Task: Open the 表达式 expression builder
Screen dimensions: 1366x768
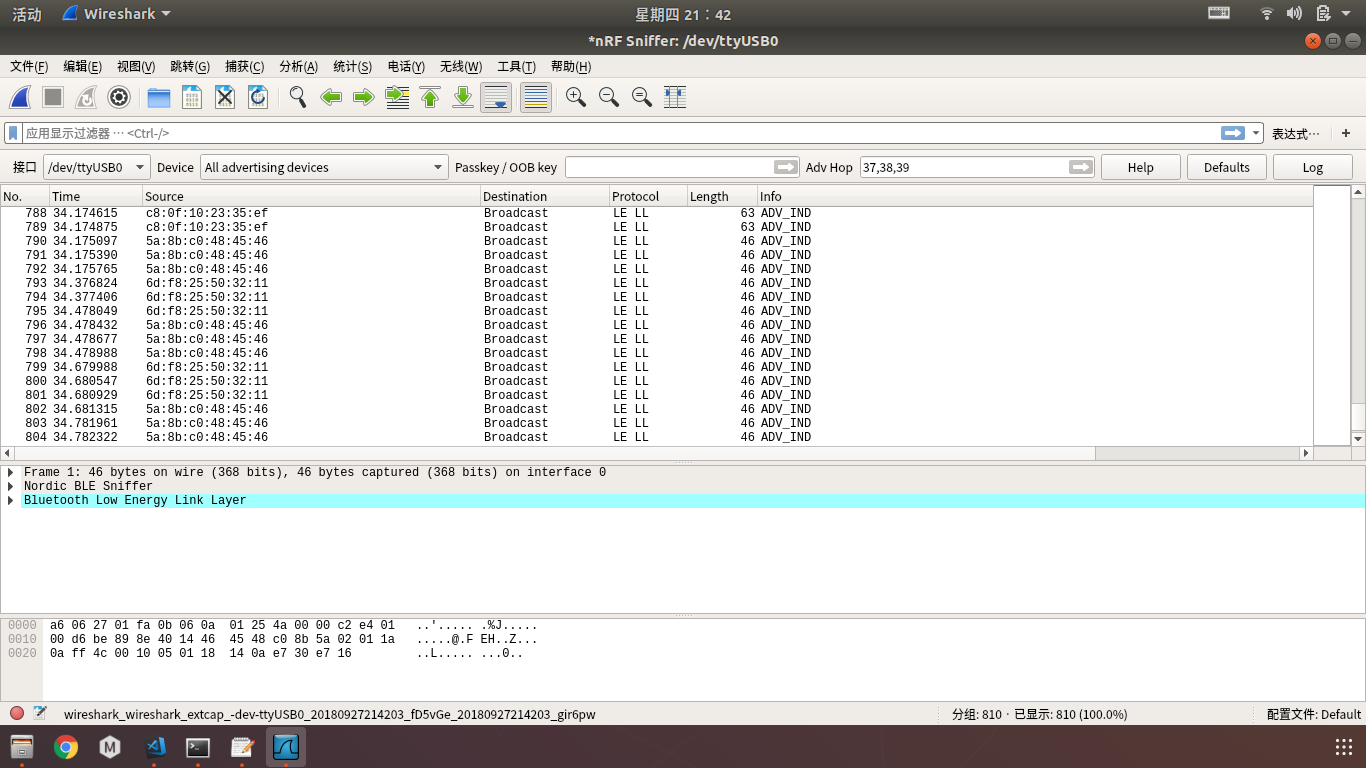Action: 1295,133
